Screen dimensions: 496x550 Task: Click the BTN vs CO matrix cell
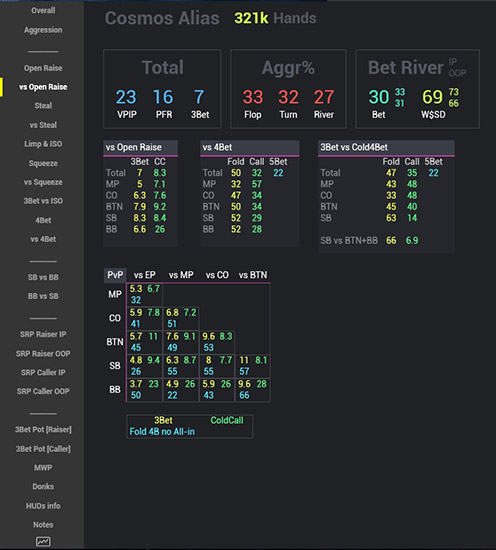pyautogui.click(x=217, y=342)
